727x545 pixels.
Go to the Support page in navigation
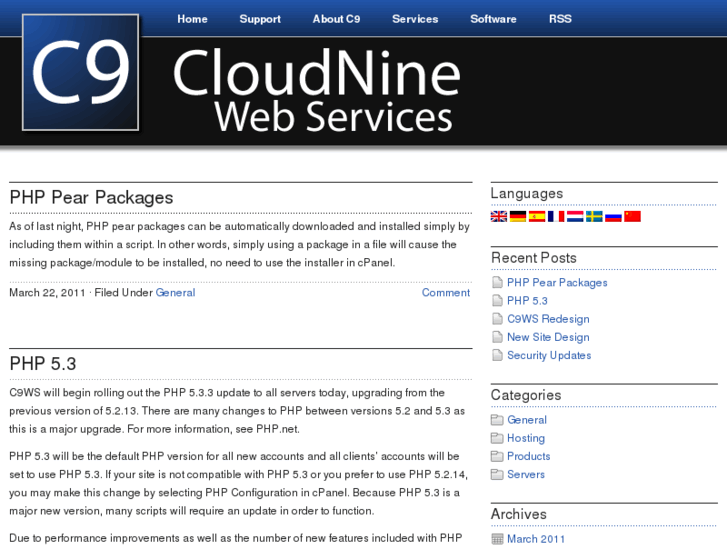[260, 19]
